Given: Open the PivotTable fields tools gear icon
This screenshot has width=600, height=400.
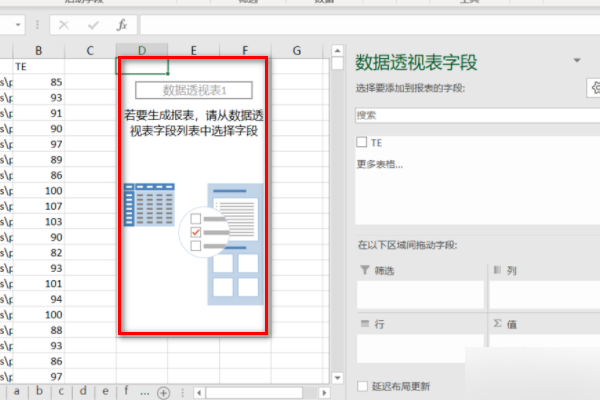Looking at the screenshot, I should pos(594,88).
